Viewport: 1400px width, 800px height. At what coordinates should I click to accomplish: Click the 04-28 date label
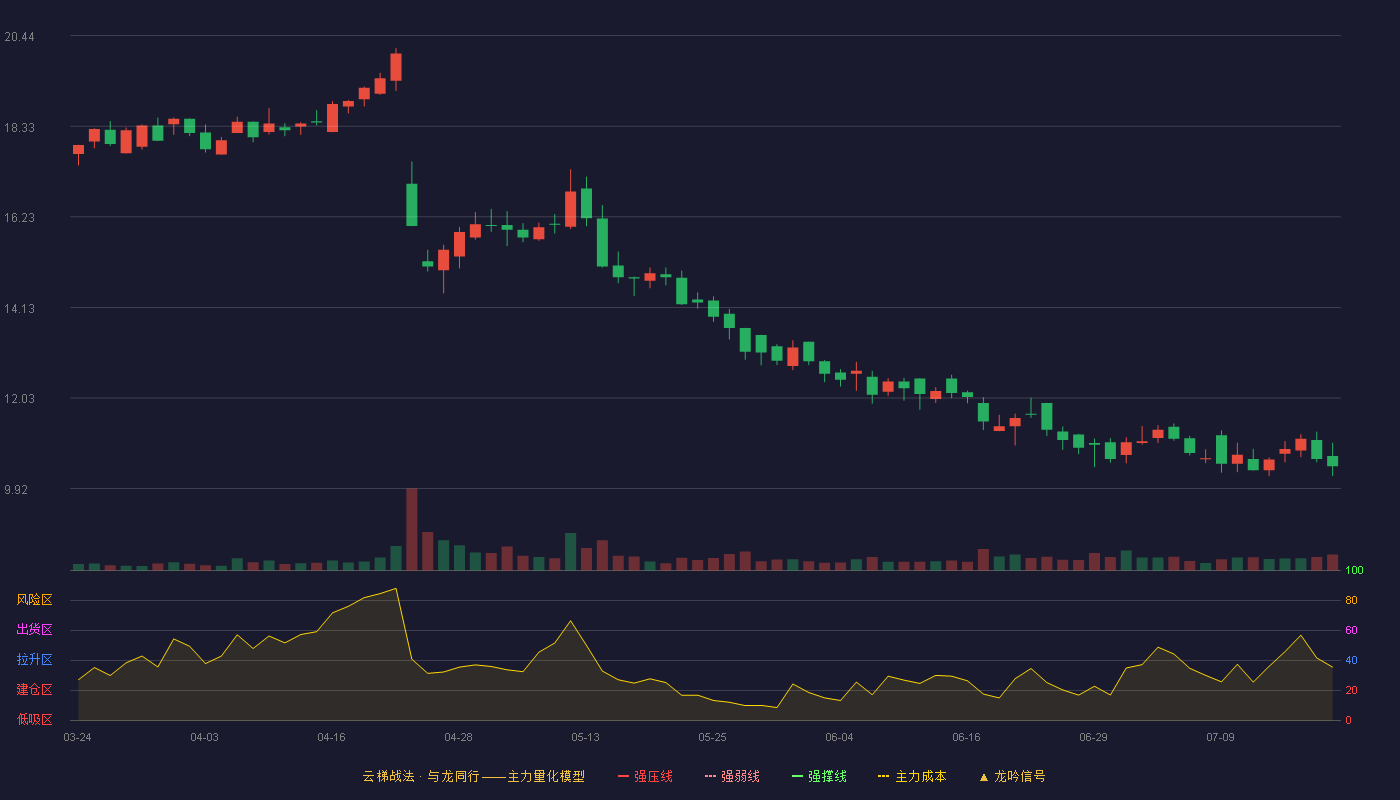click(458, 737)
